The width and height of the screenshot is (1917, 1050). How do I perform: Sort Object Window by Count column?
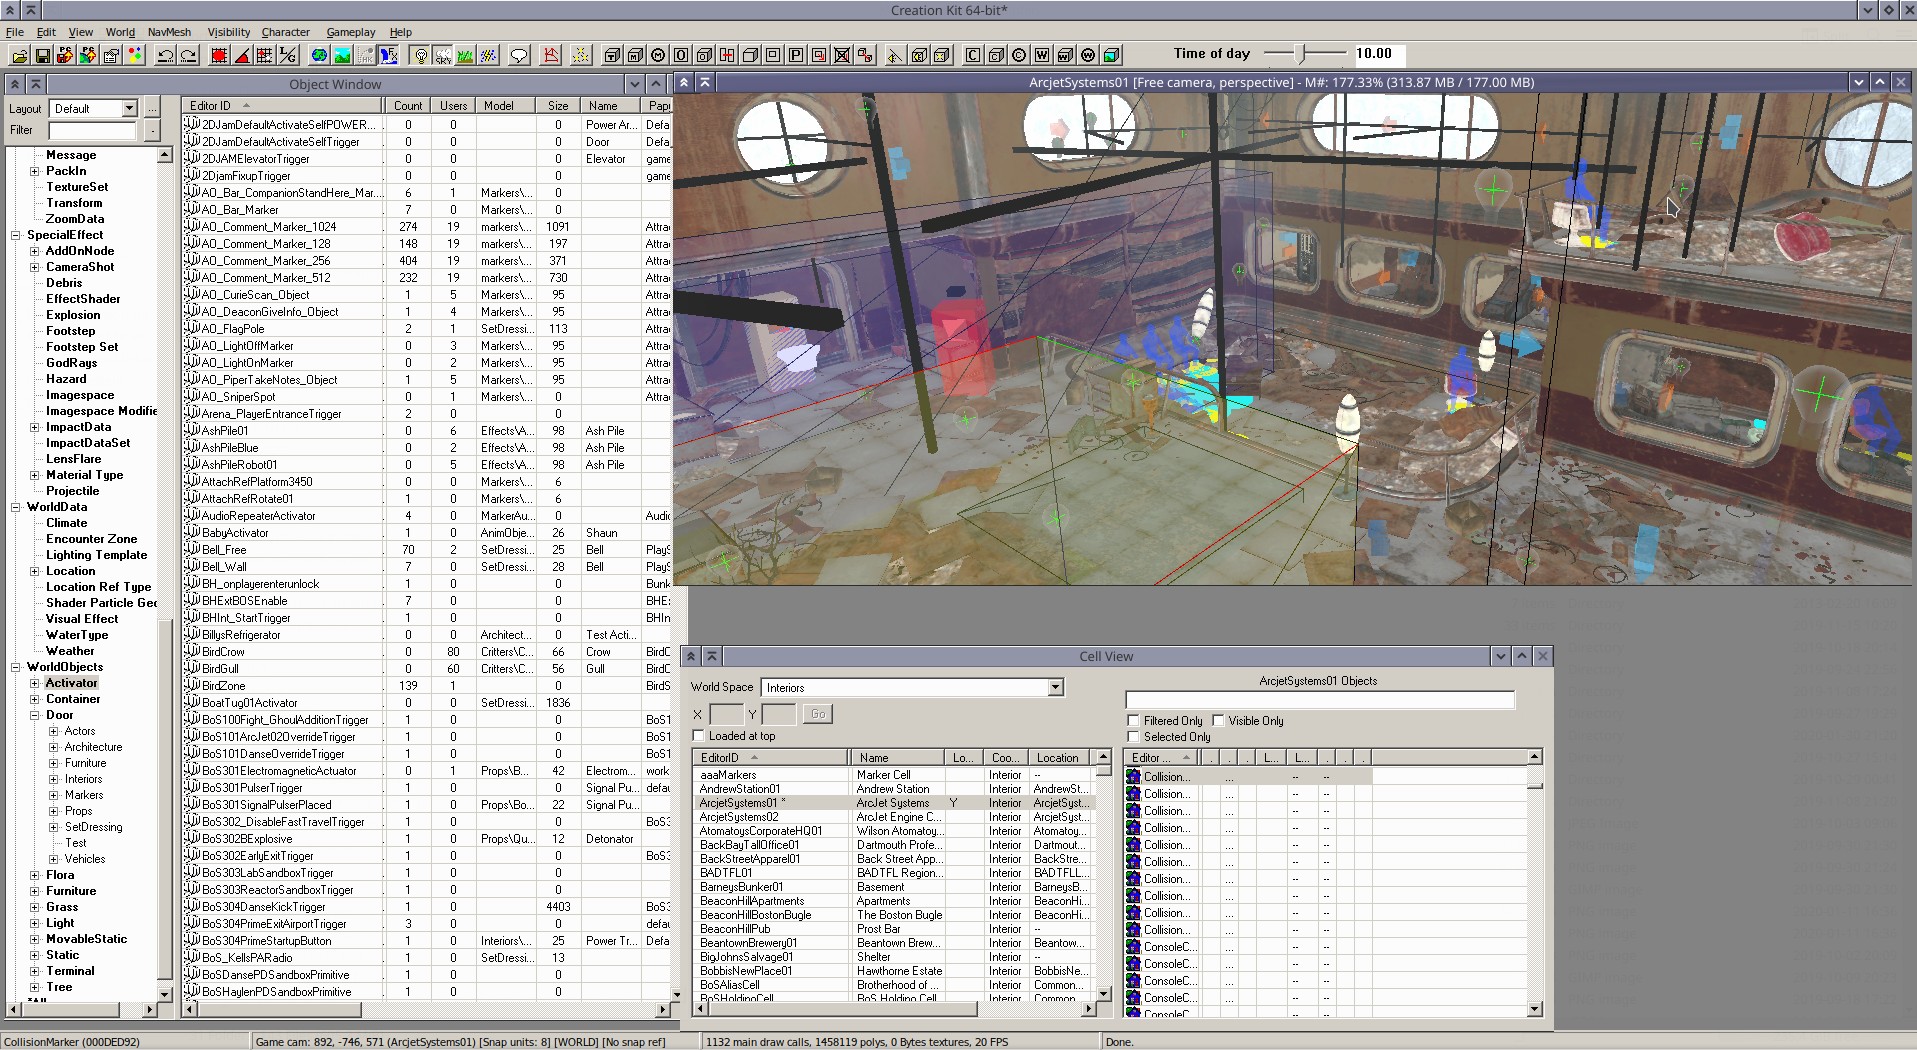(408, 105)
